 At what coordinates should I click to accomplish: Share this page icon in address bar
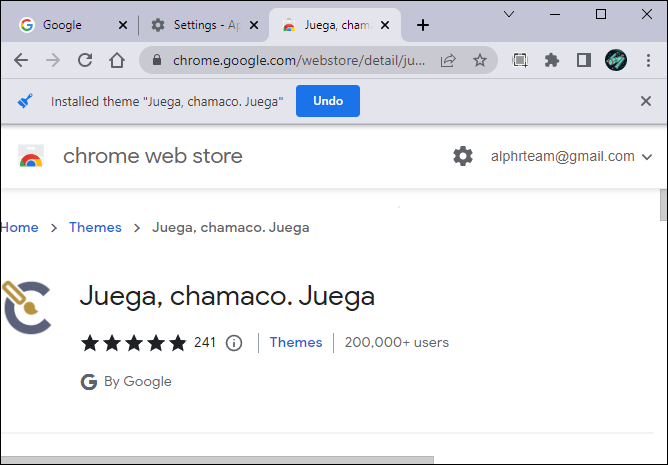(448, 60)
